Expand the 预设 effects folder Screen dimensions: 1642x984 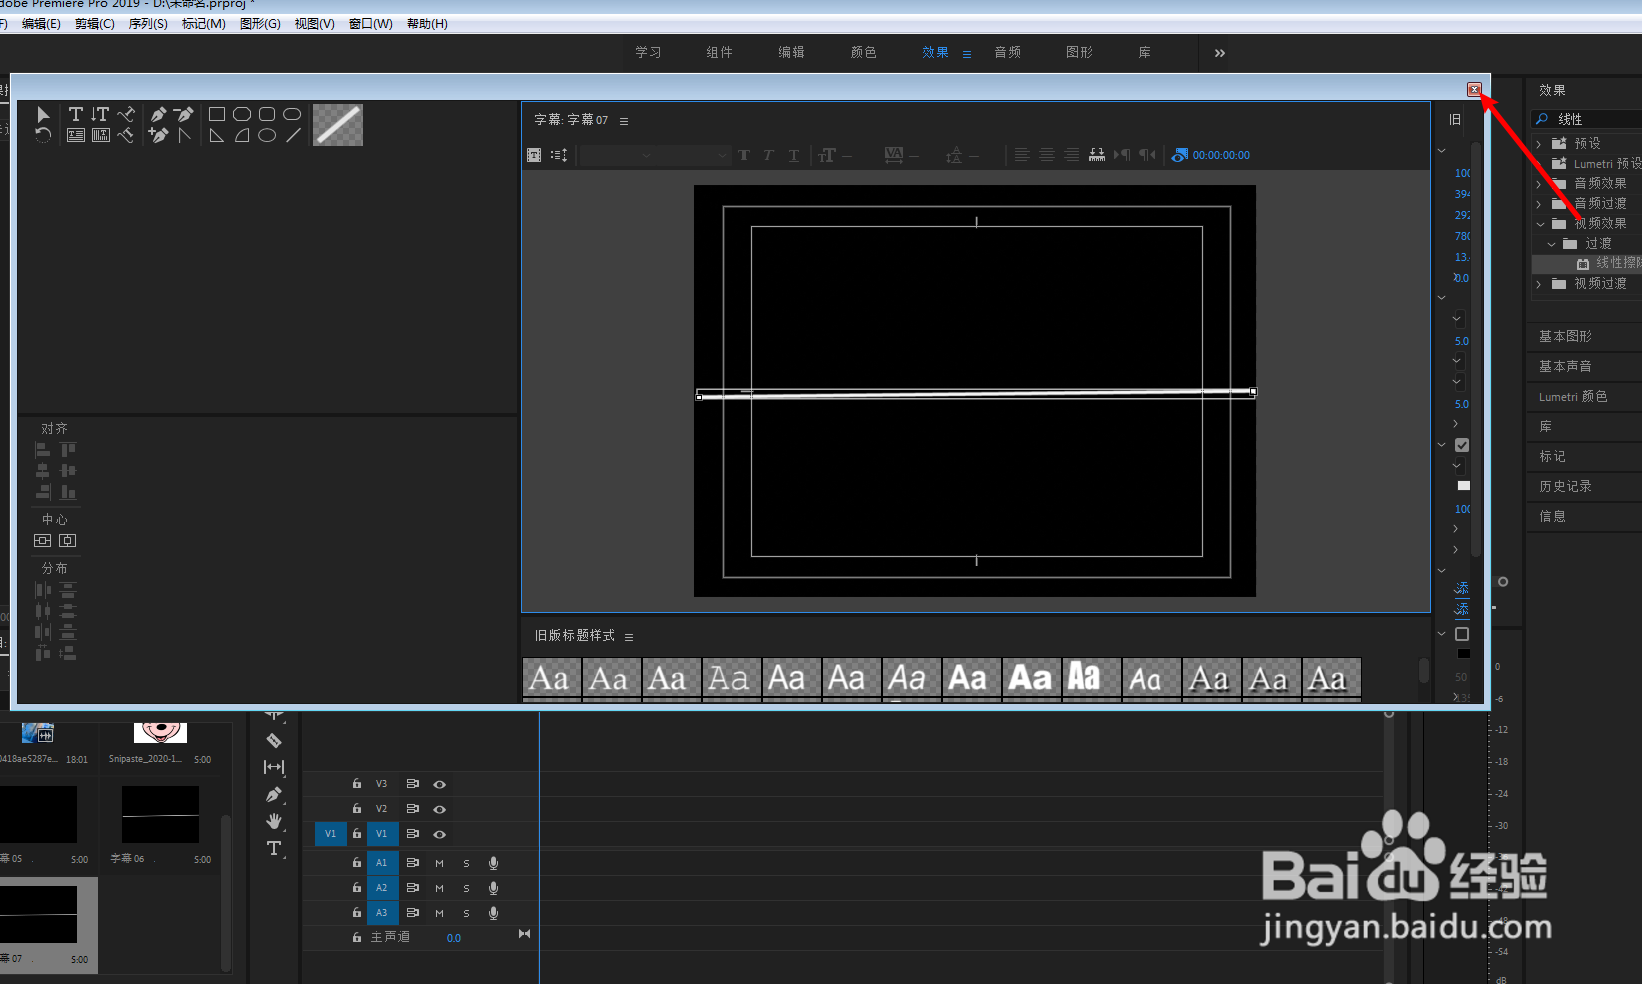[1539, 144]
